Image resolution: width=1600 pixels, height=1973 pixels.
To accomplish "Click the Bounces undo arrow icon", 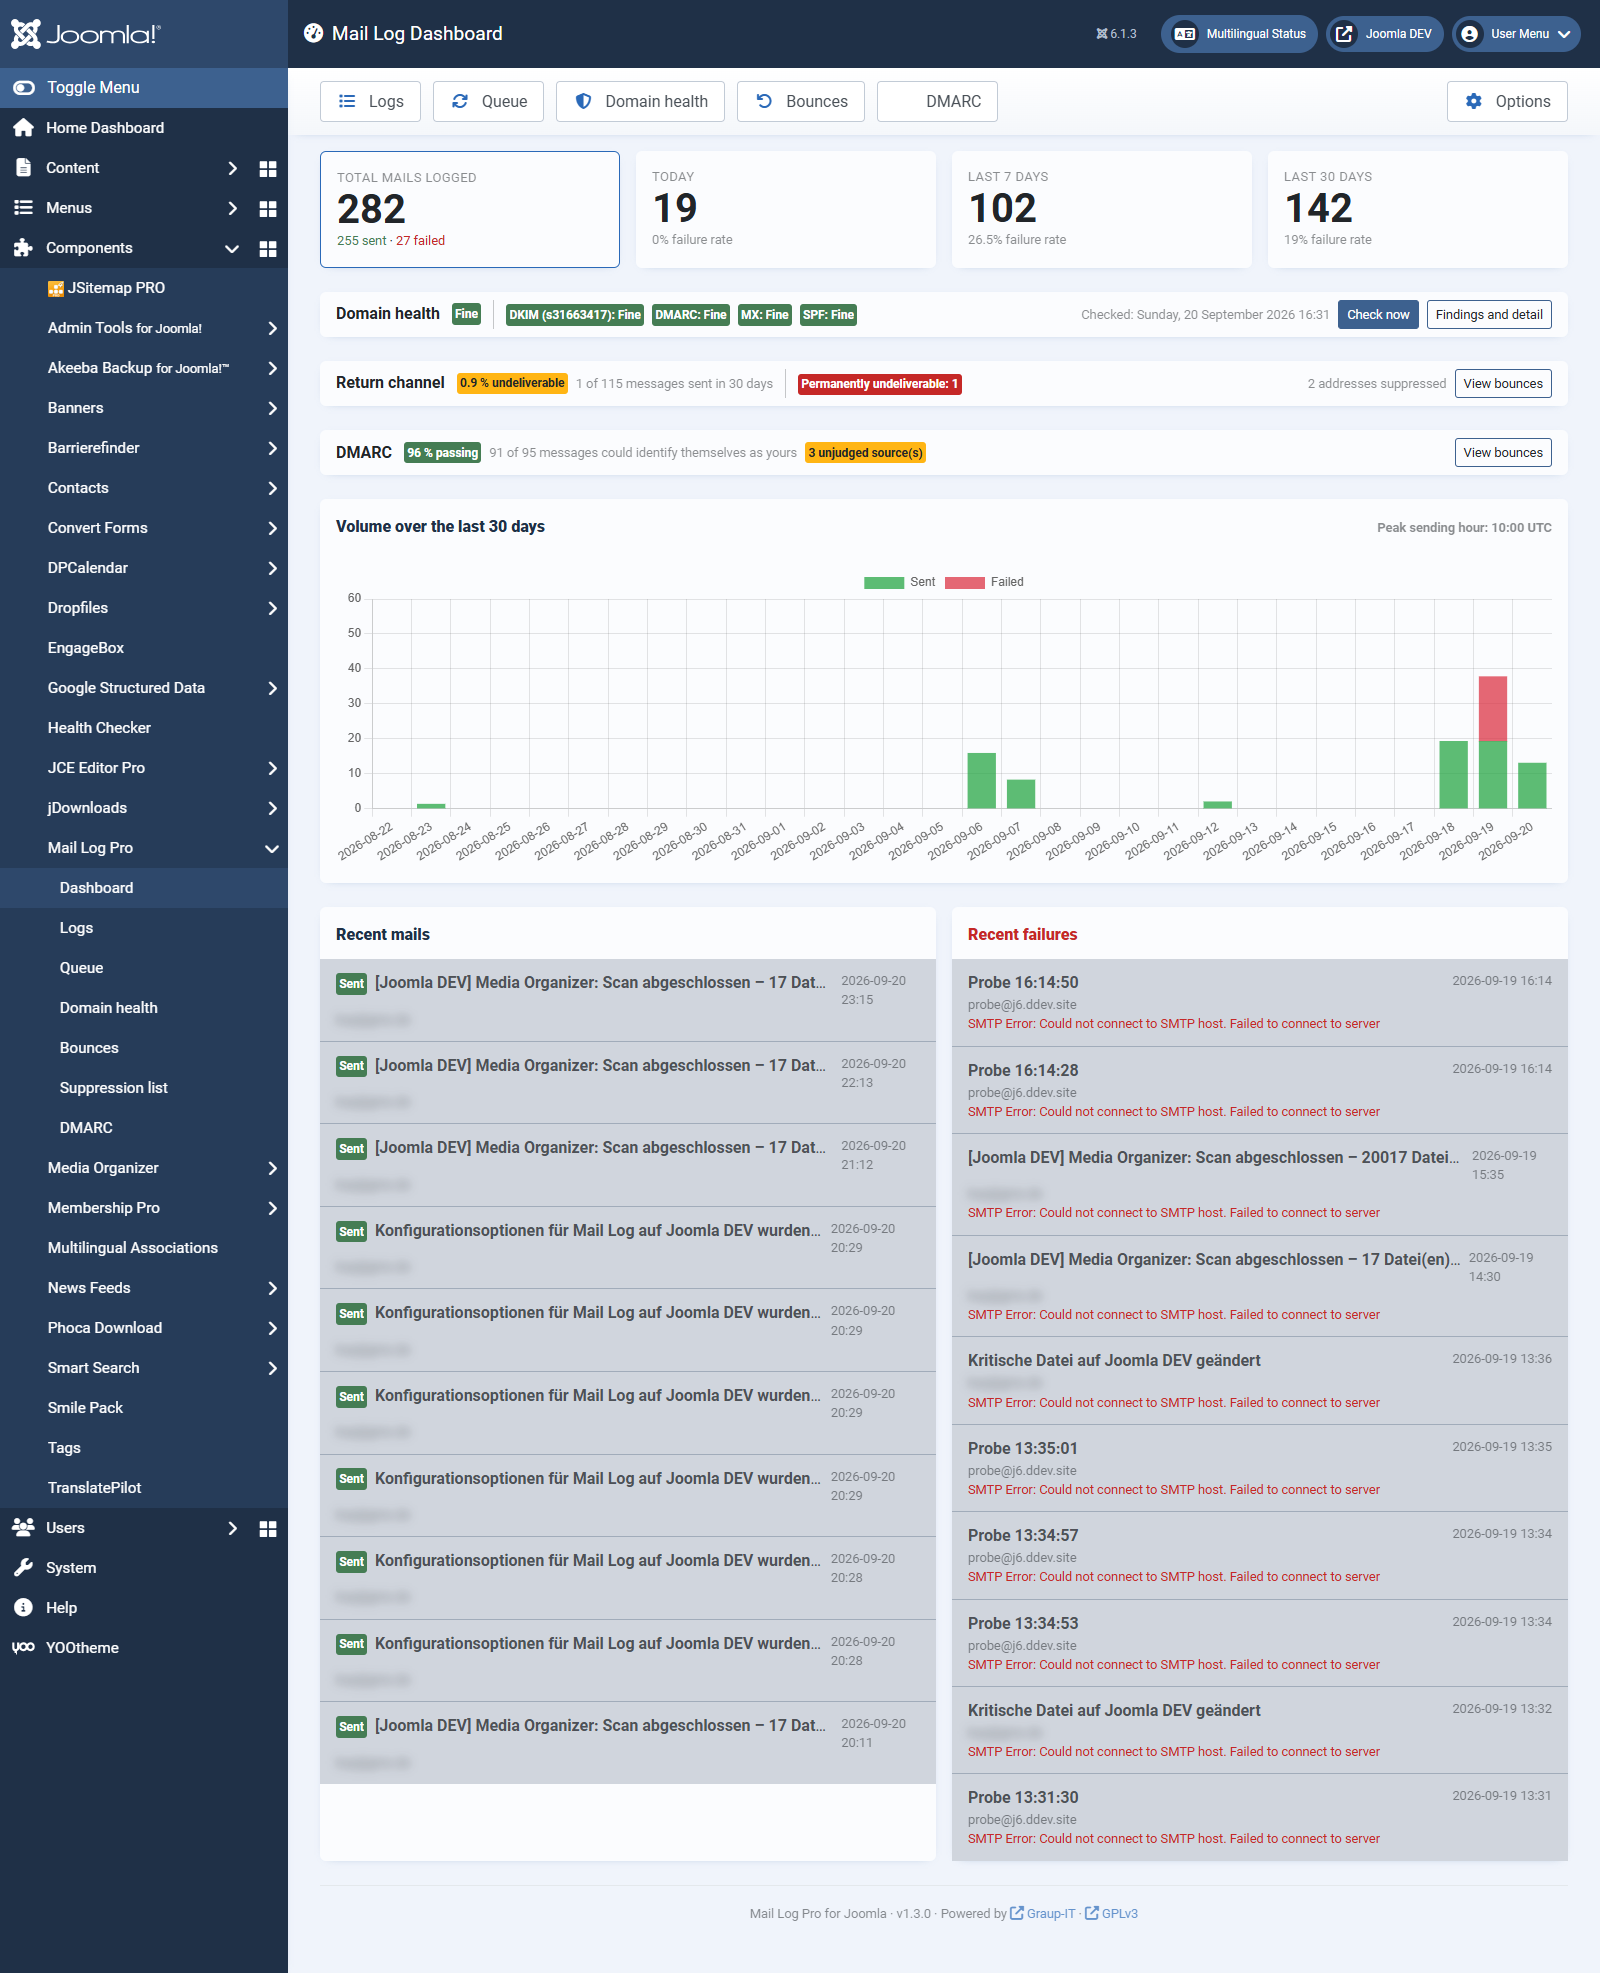I will [x=764, y=102].
